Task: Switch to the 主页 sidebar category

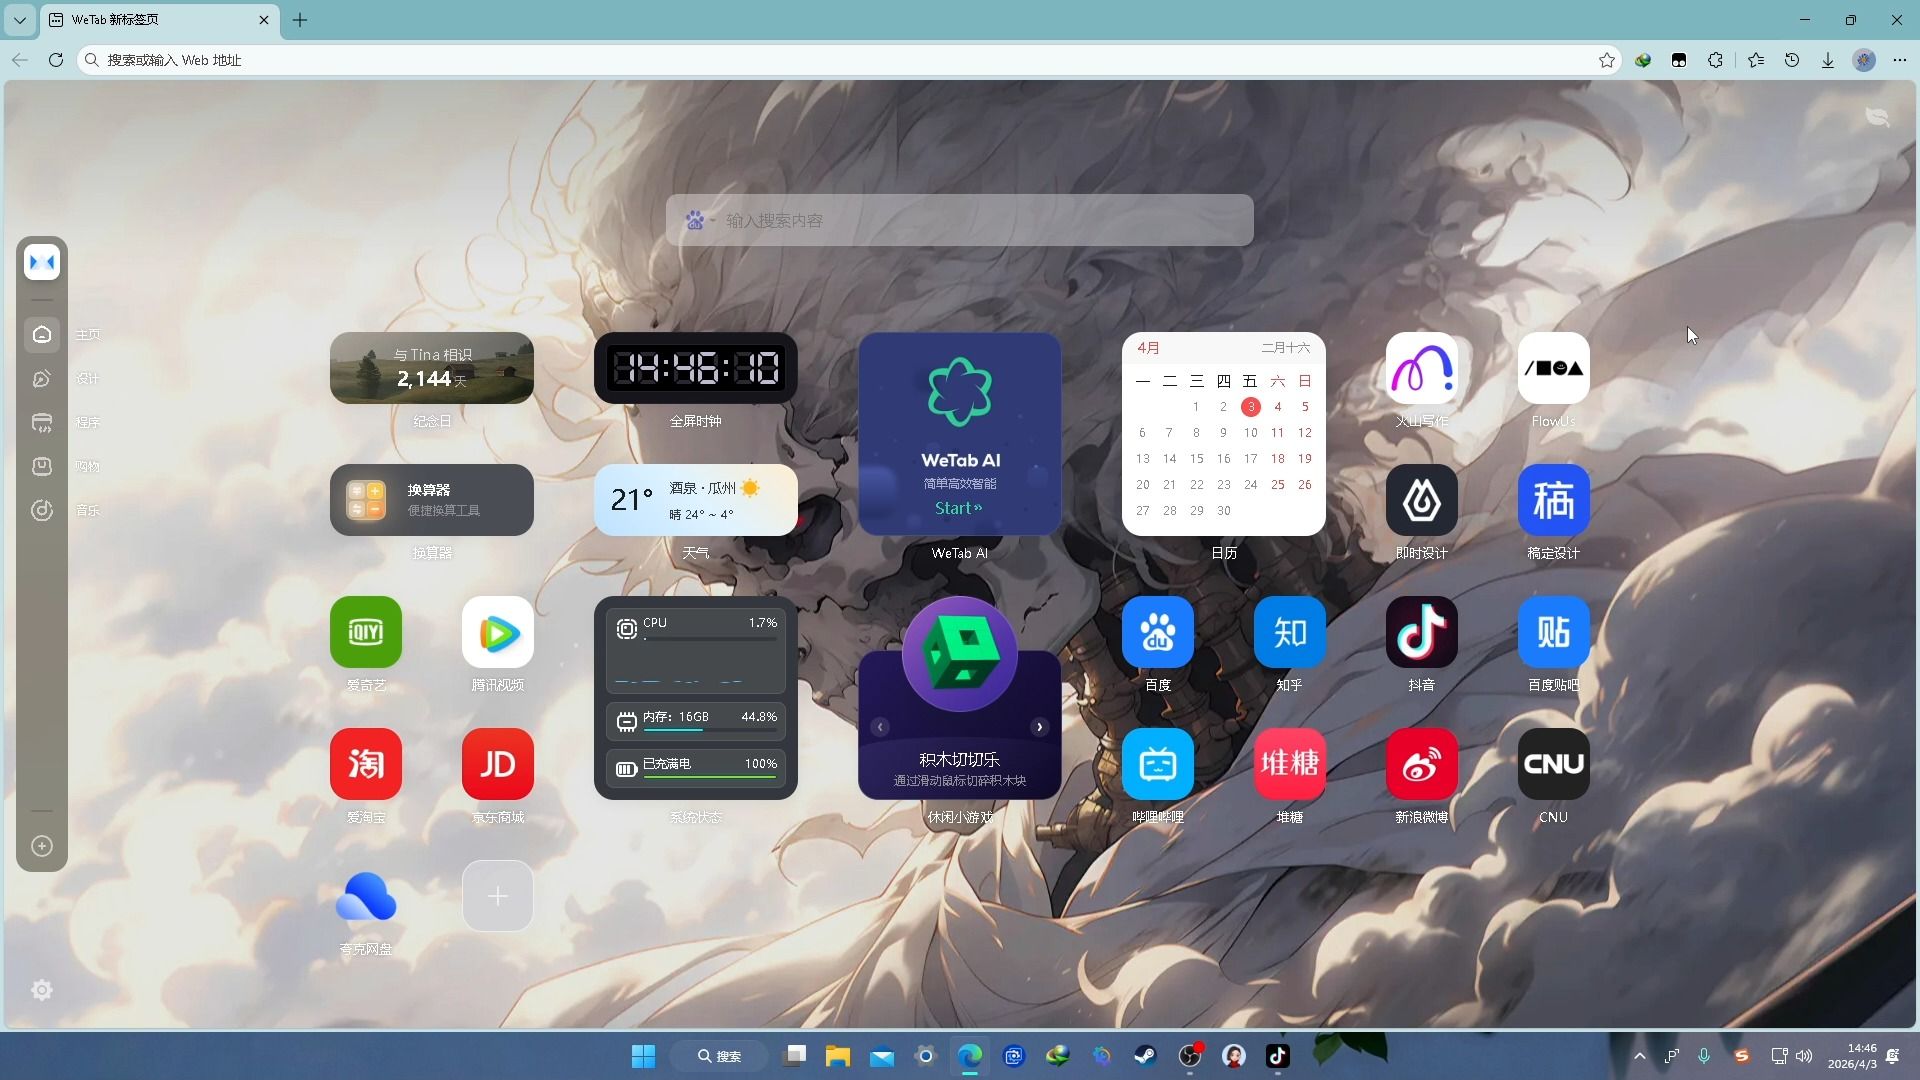Action: pyautogui.click(x=42, y=334)
